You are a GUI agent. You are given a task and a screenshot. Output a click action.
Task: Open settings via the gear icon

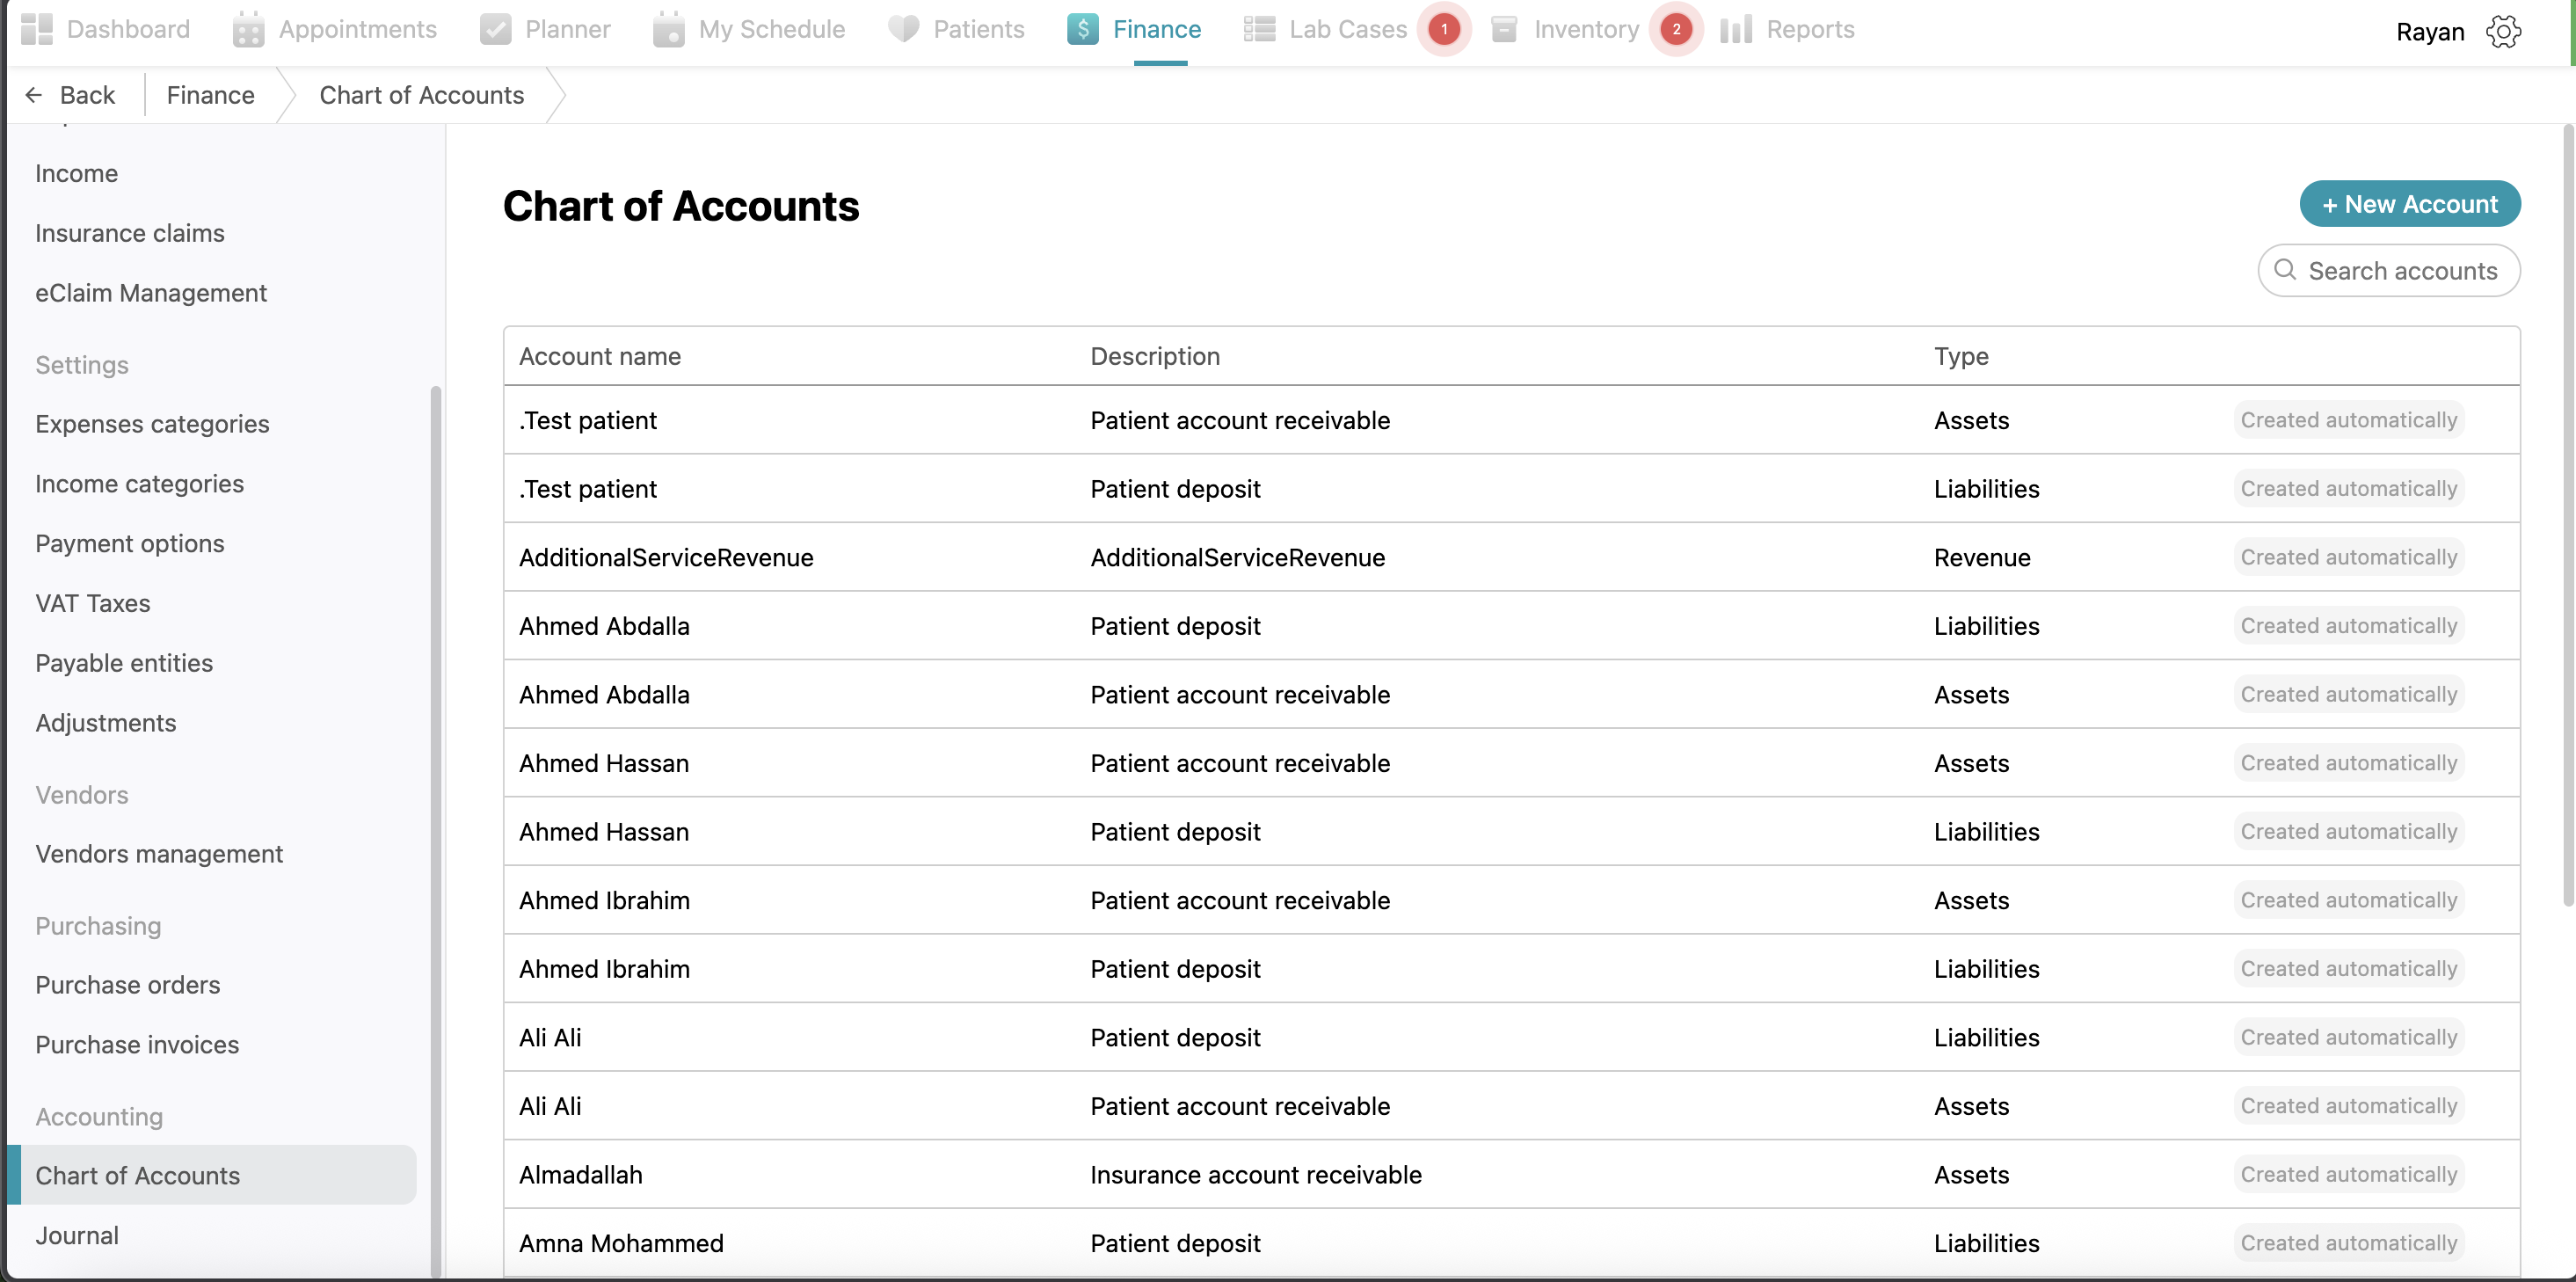coord(2504,31)
